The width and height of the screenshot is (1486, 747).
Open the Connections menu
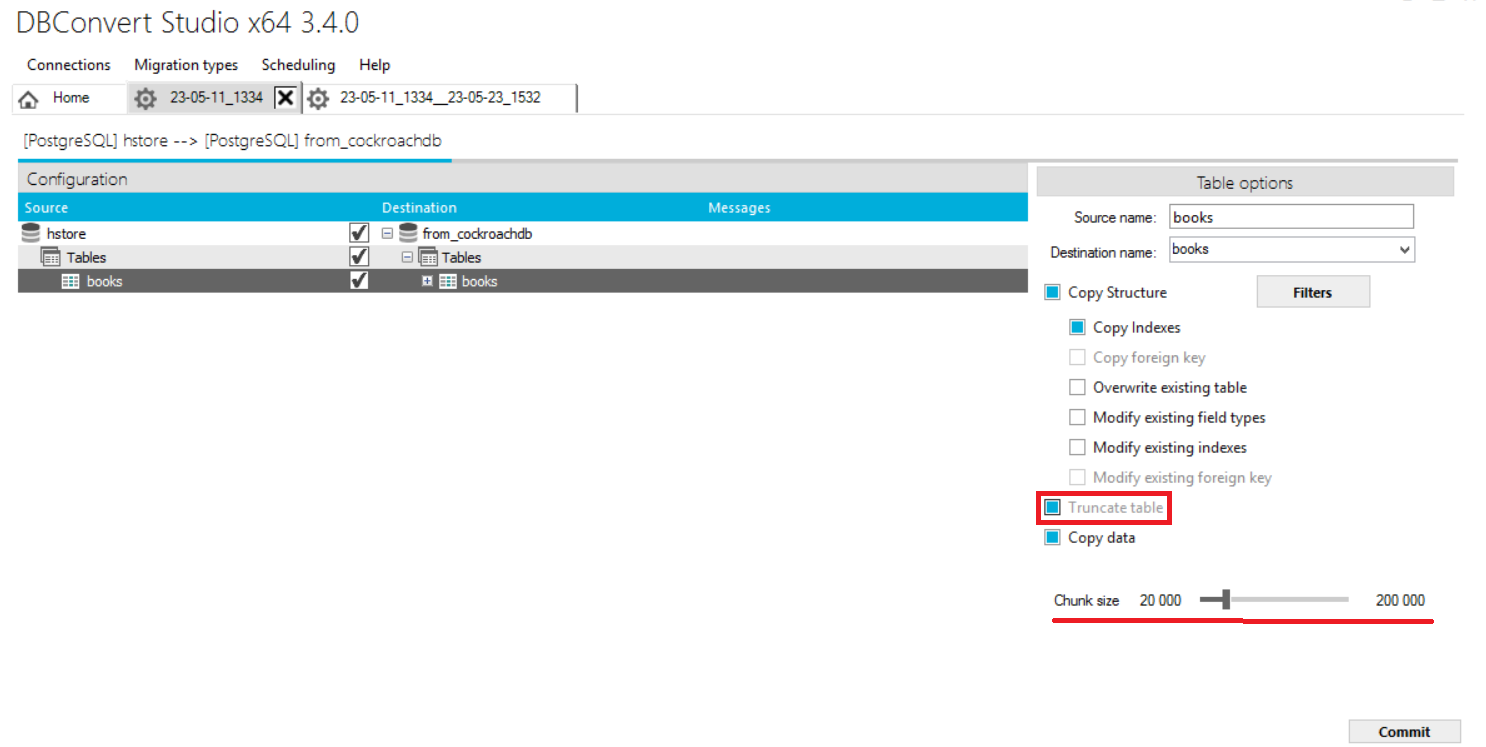(x=69, y=65)
